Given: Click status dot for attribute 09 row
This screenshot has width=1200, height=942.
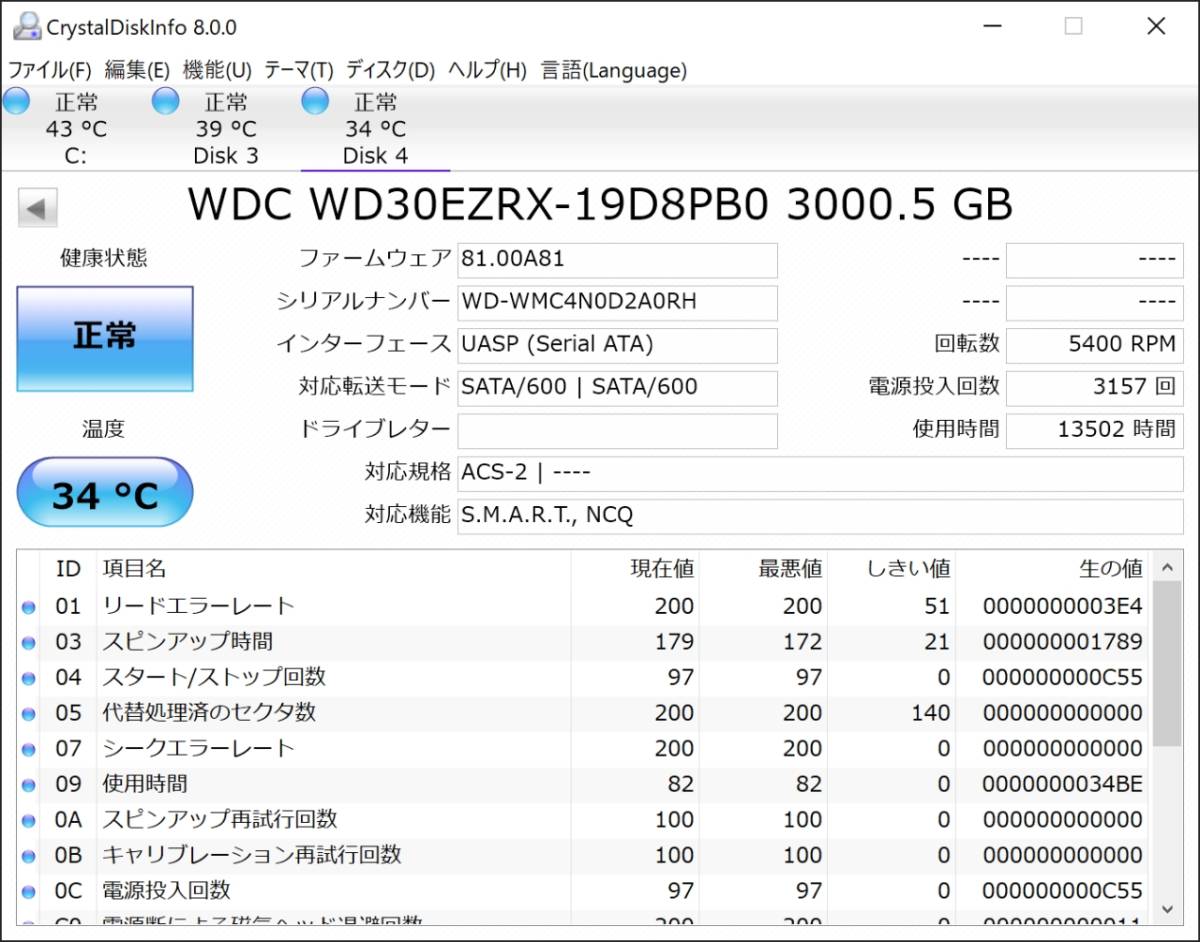Looking at the screenshot, I should [x=28, y=785].
